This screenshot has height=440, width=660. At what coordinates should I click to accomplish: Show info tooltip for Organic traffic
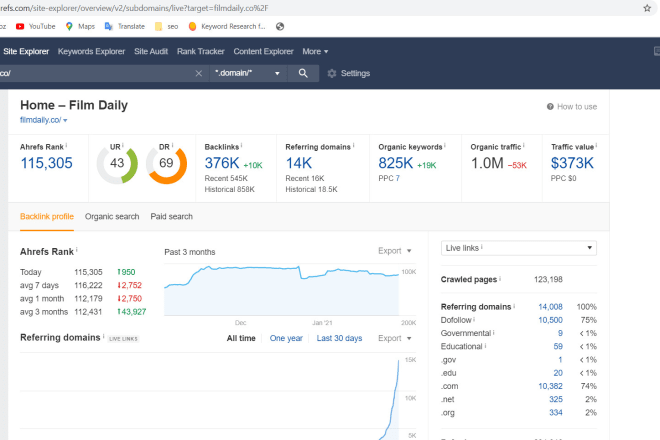524,145
